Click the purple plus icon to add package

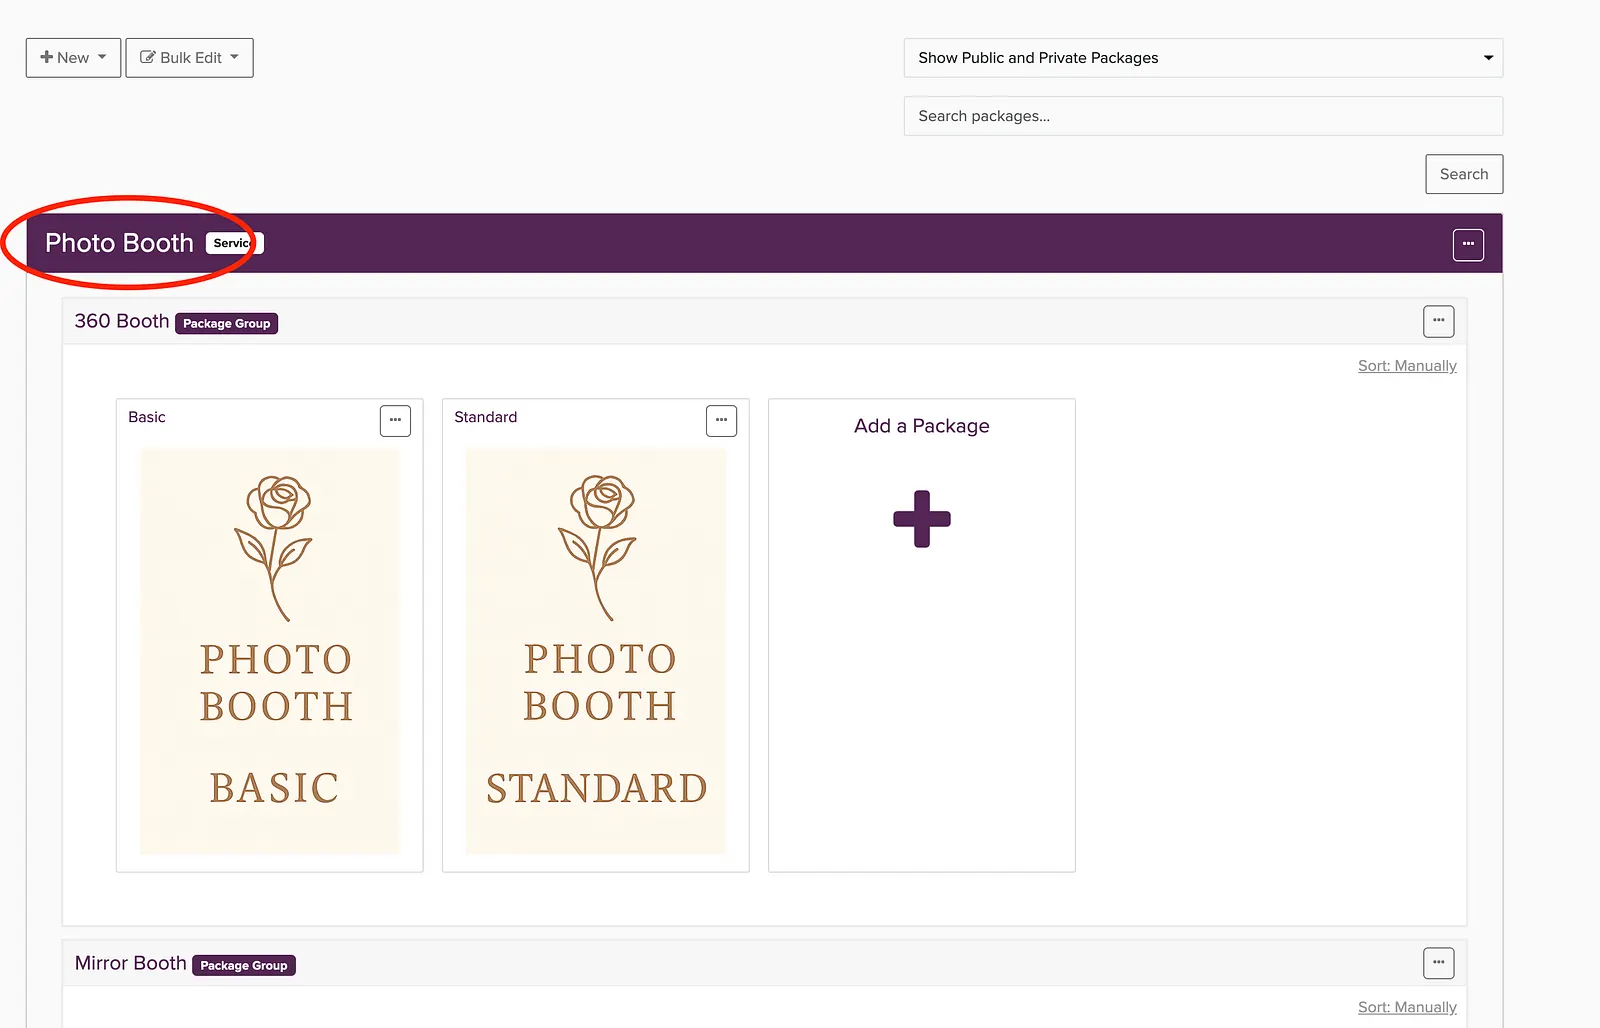[921, 519]
